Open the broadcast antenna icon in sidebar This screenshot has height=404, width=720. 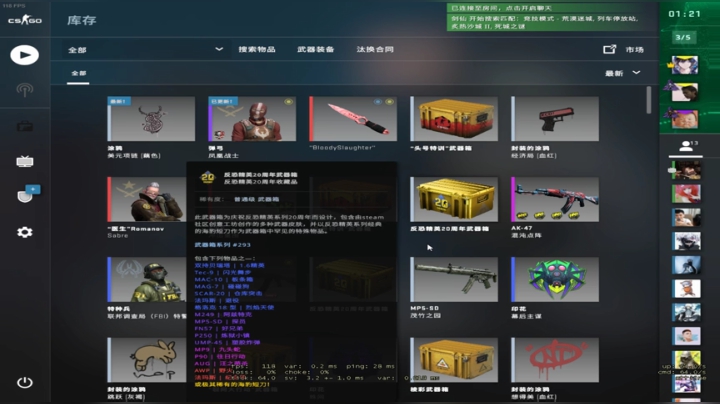coord(25,90)
